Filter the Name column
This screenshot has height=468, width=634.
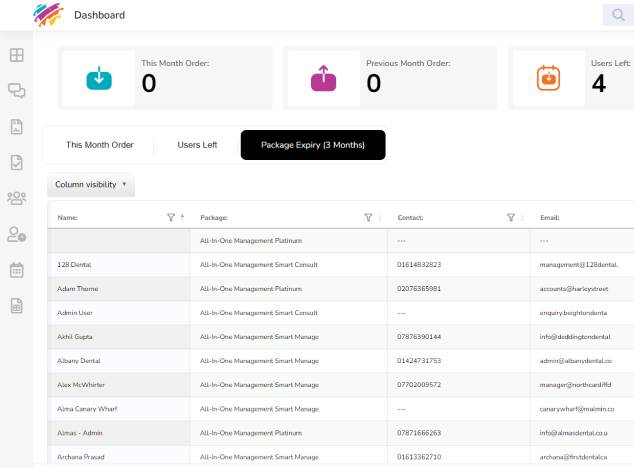tap(171, 218)
